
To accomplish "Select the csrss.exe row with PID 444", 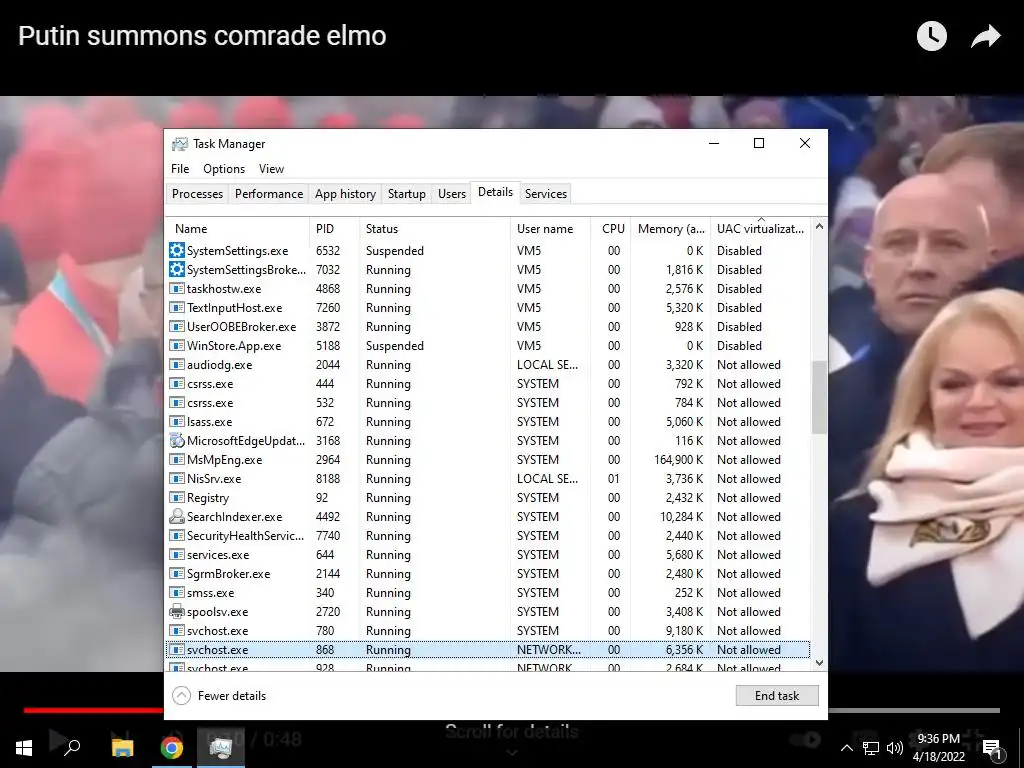I will [488, 384].
